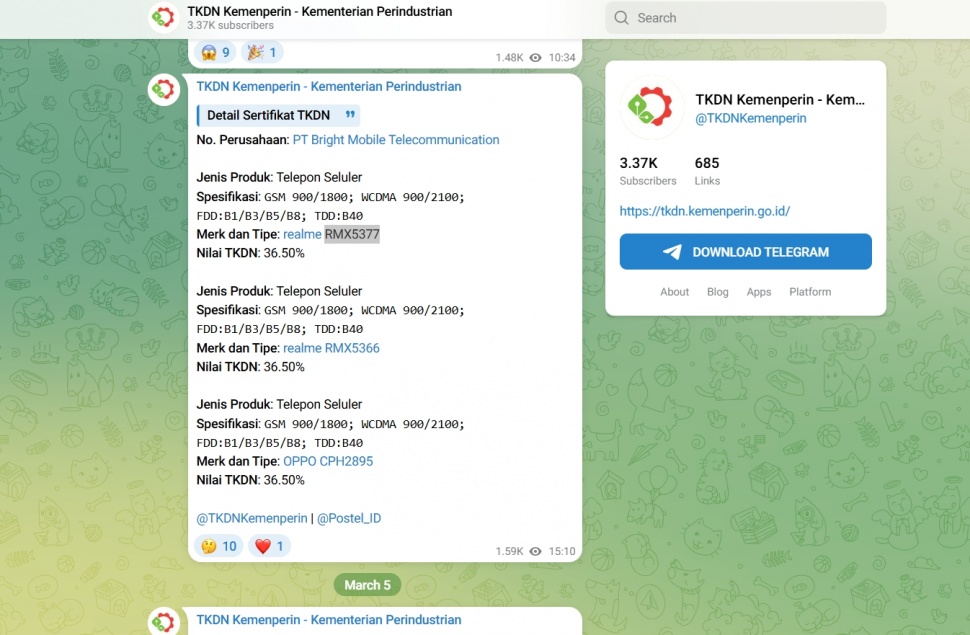Image resolution: width=970 pixels, height=635 pixels.
Task: Open the @TKDNKemenperin handle in info card
Action: (x=750, y=118)
